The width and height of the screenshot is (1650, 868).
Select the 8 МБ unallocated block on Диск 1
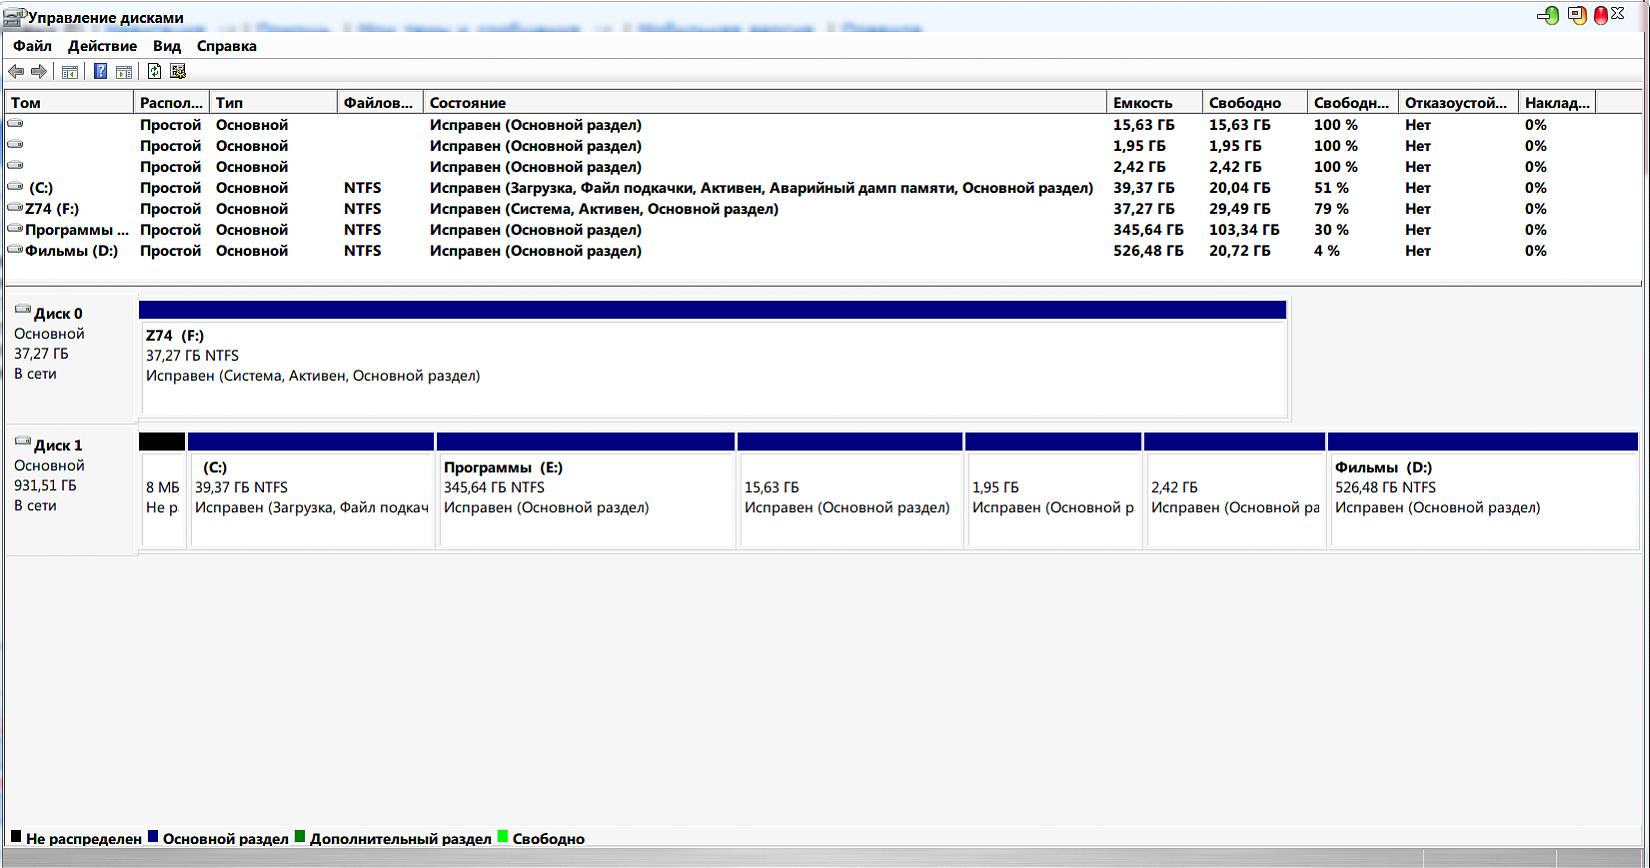click(162, 490)
